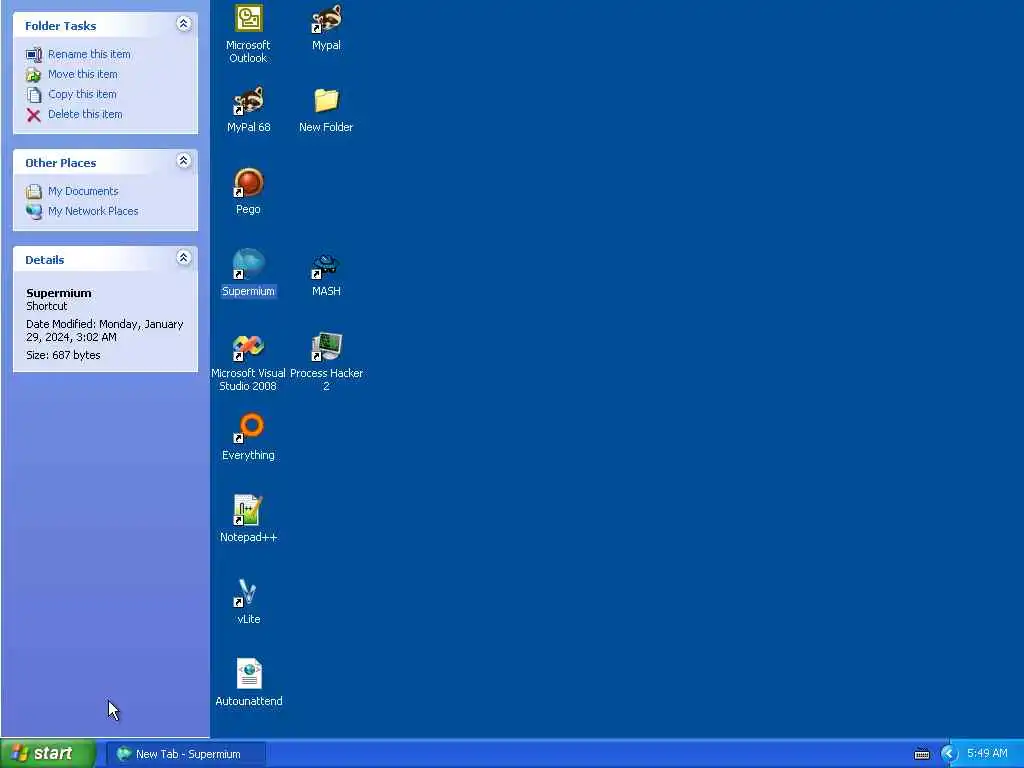Click Rename this item link
Image resolution: width=1024 pixels, height=768 pixels.
pos(89,54)
